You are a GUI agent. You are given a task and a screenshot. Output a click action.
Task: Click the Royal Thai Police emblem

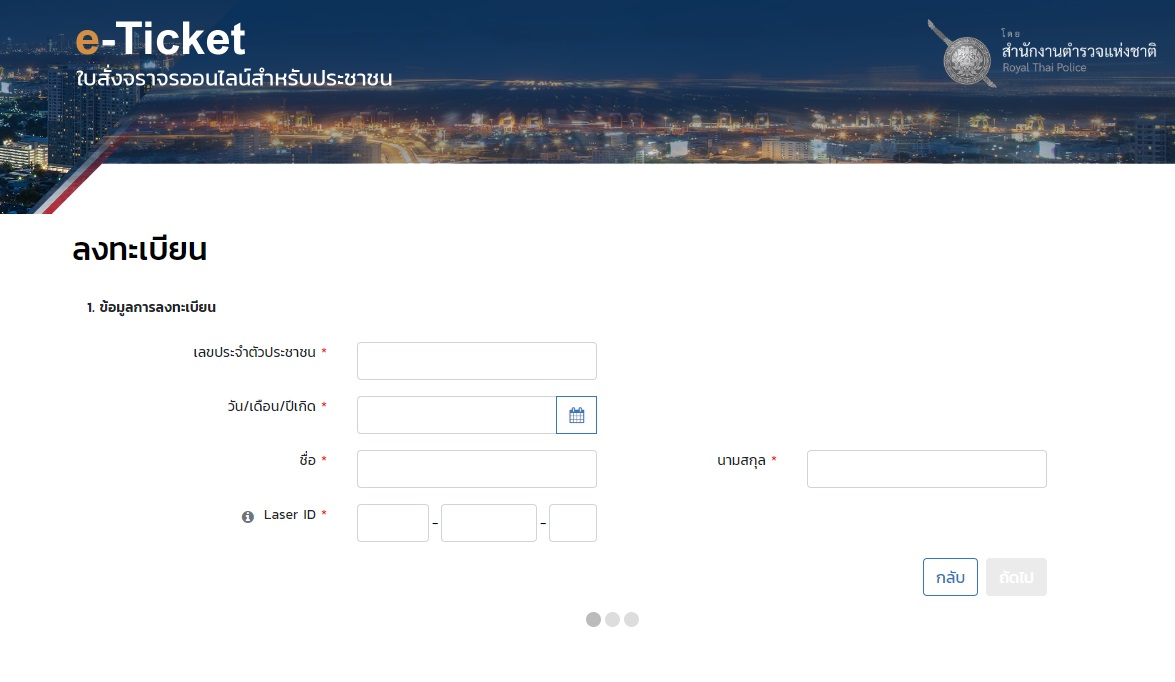point(965,54)
